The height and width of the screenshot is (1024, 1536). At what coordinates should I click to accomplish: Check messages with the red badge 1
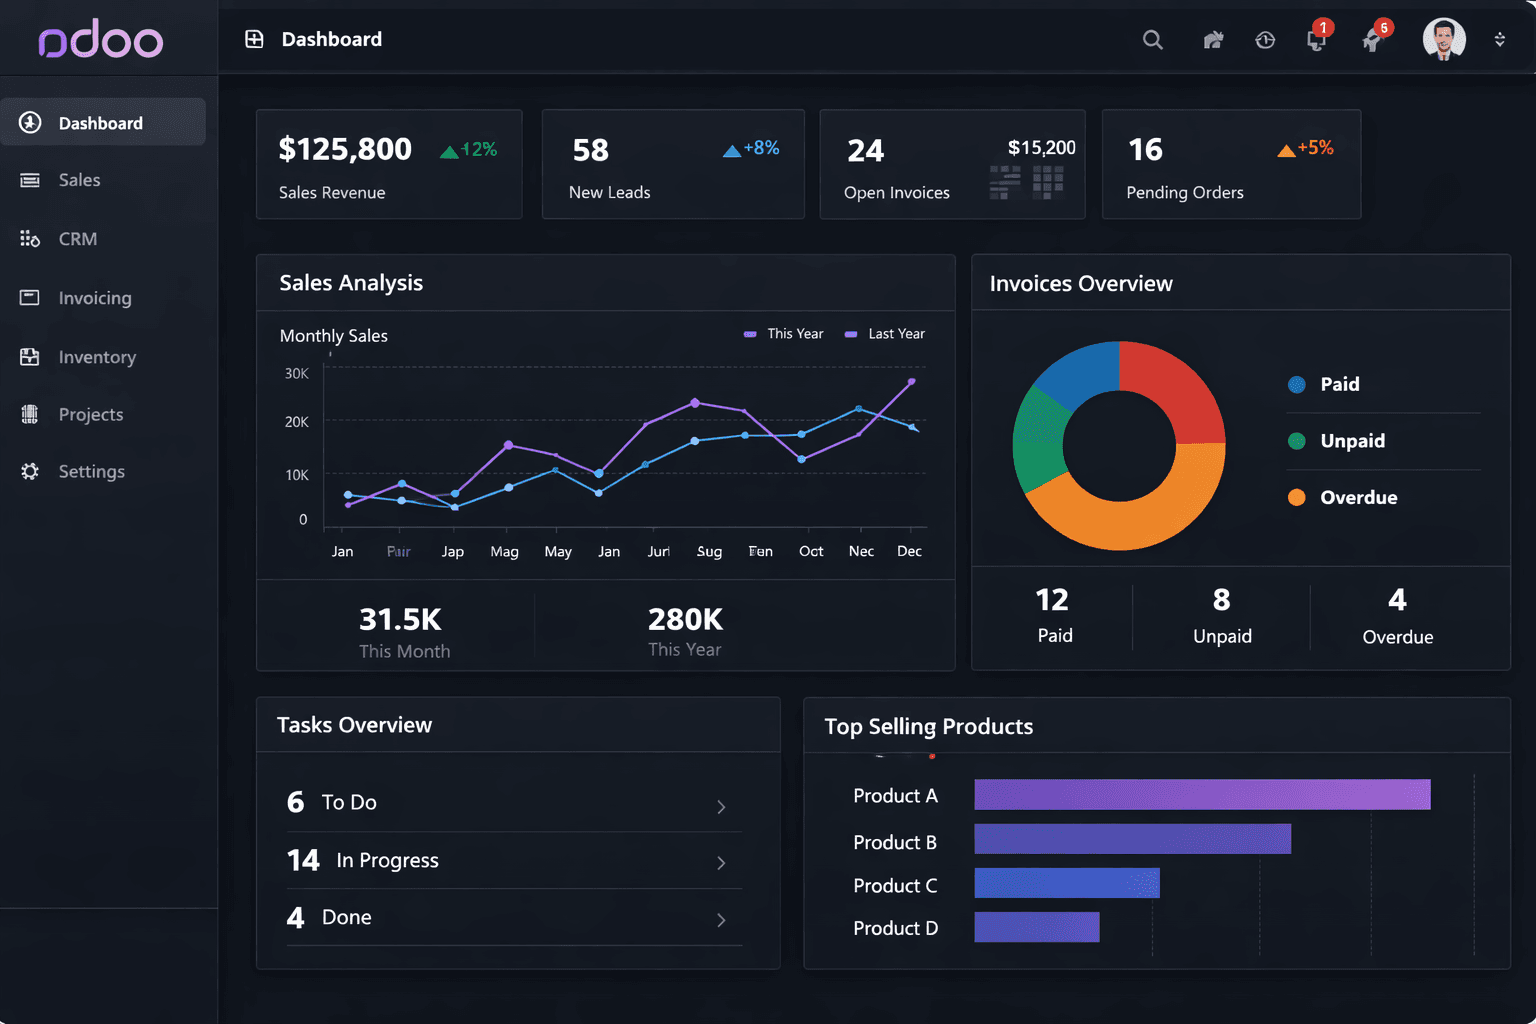tap(1316, 40)
